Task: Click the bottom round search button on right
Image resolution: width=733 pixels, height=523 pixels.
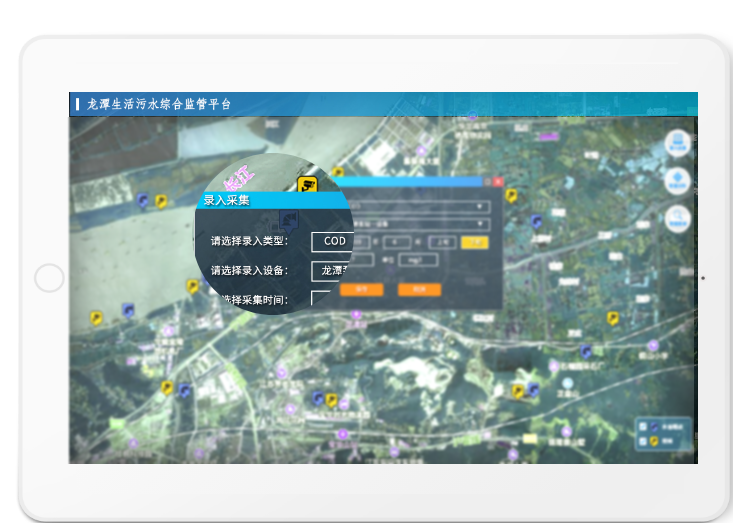Action: coord(678,217)
